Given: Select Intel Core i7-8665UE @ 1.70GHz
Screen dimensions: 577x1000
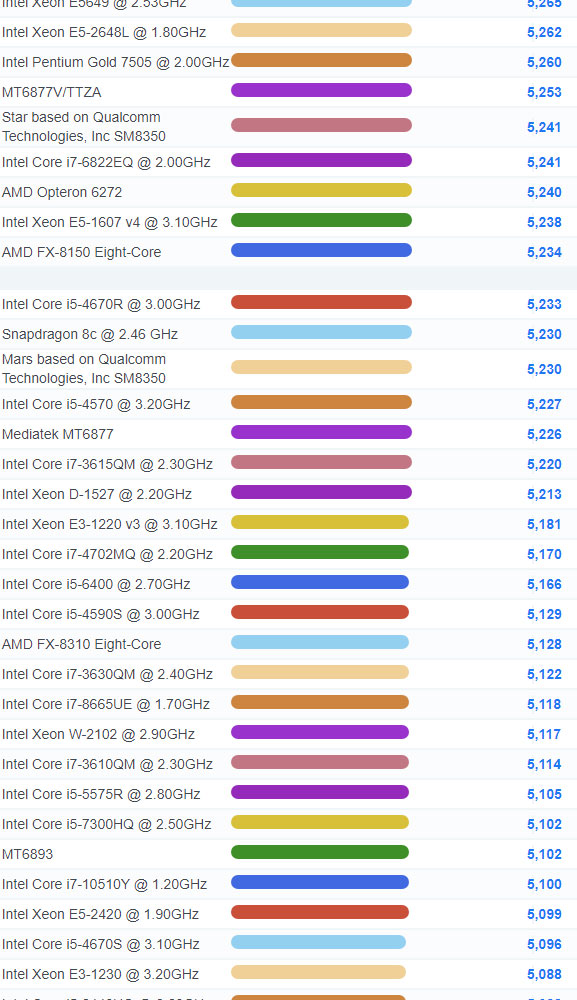Looking at the screenshot, I should tap(106, 704).
